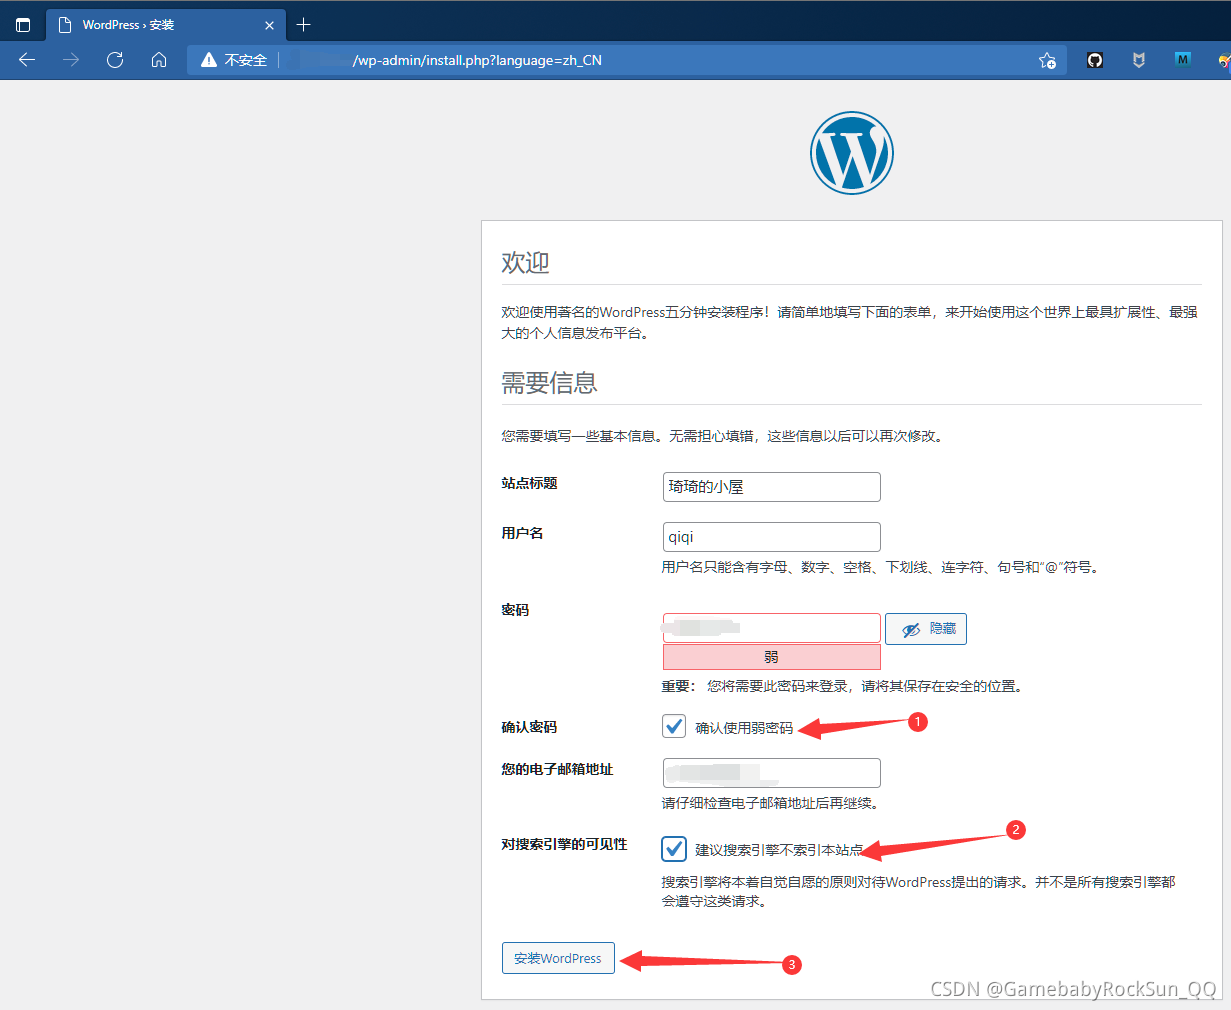The height and width of the screenshot is (1010, 1231).
Task: Reload the page with refresh icon
Action: coord(115,60)
